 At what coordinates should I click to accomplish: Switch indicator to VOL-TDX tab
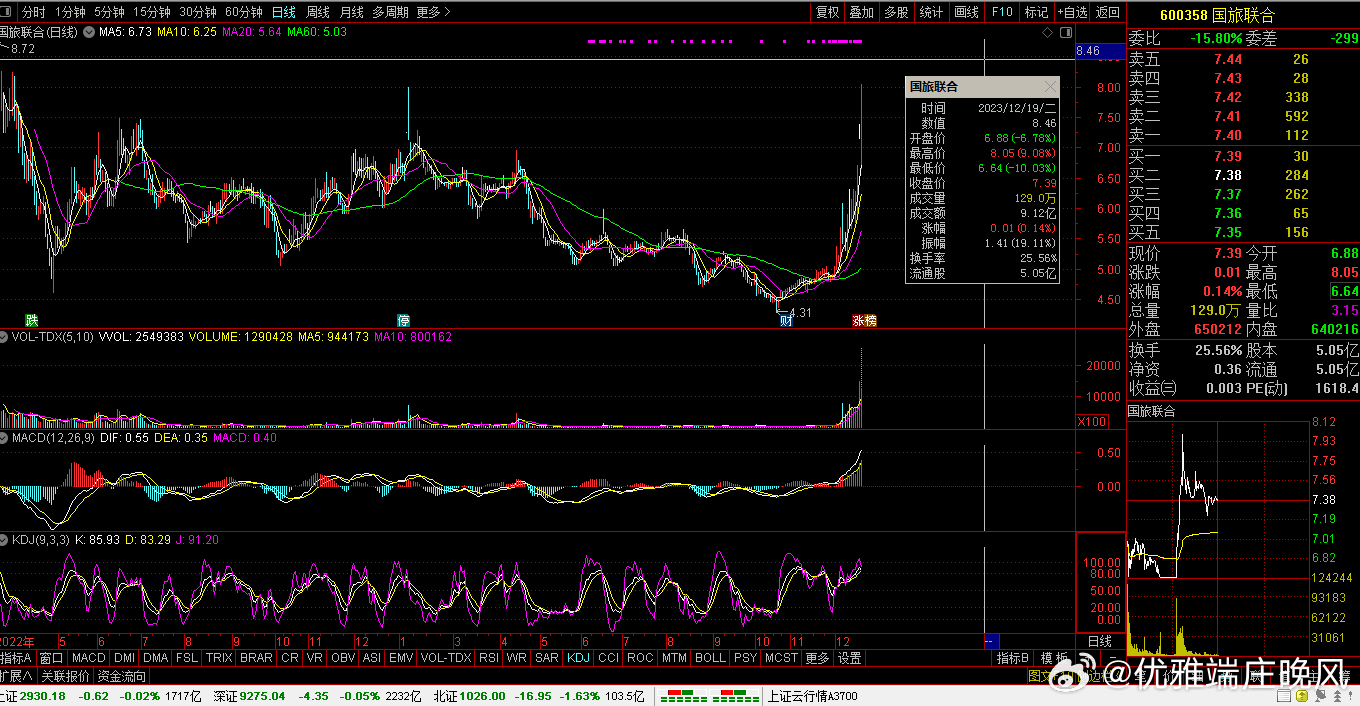tap(446, 658)
